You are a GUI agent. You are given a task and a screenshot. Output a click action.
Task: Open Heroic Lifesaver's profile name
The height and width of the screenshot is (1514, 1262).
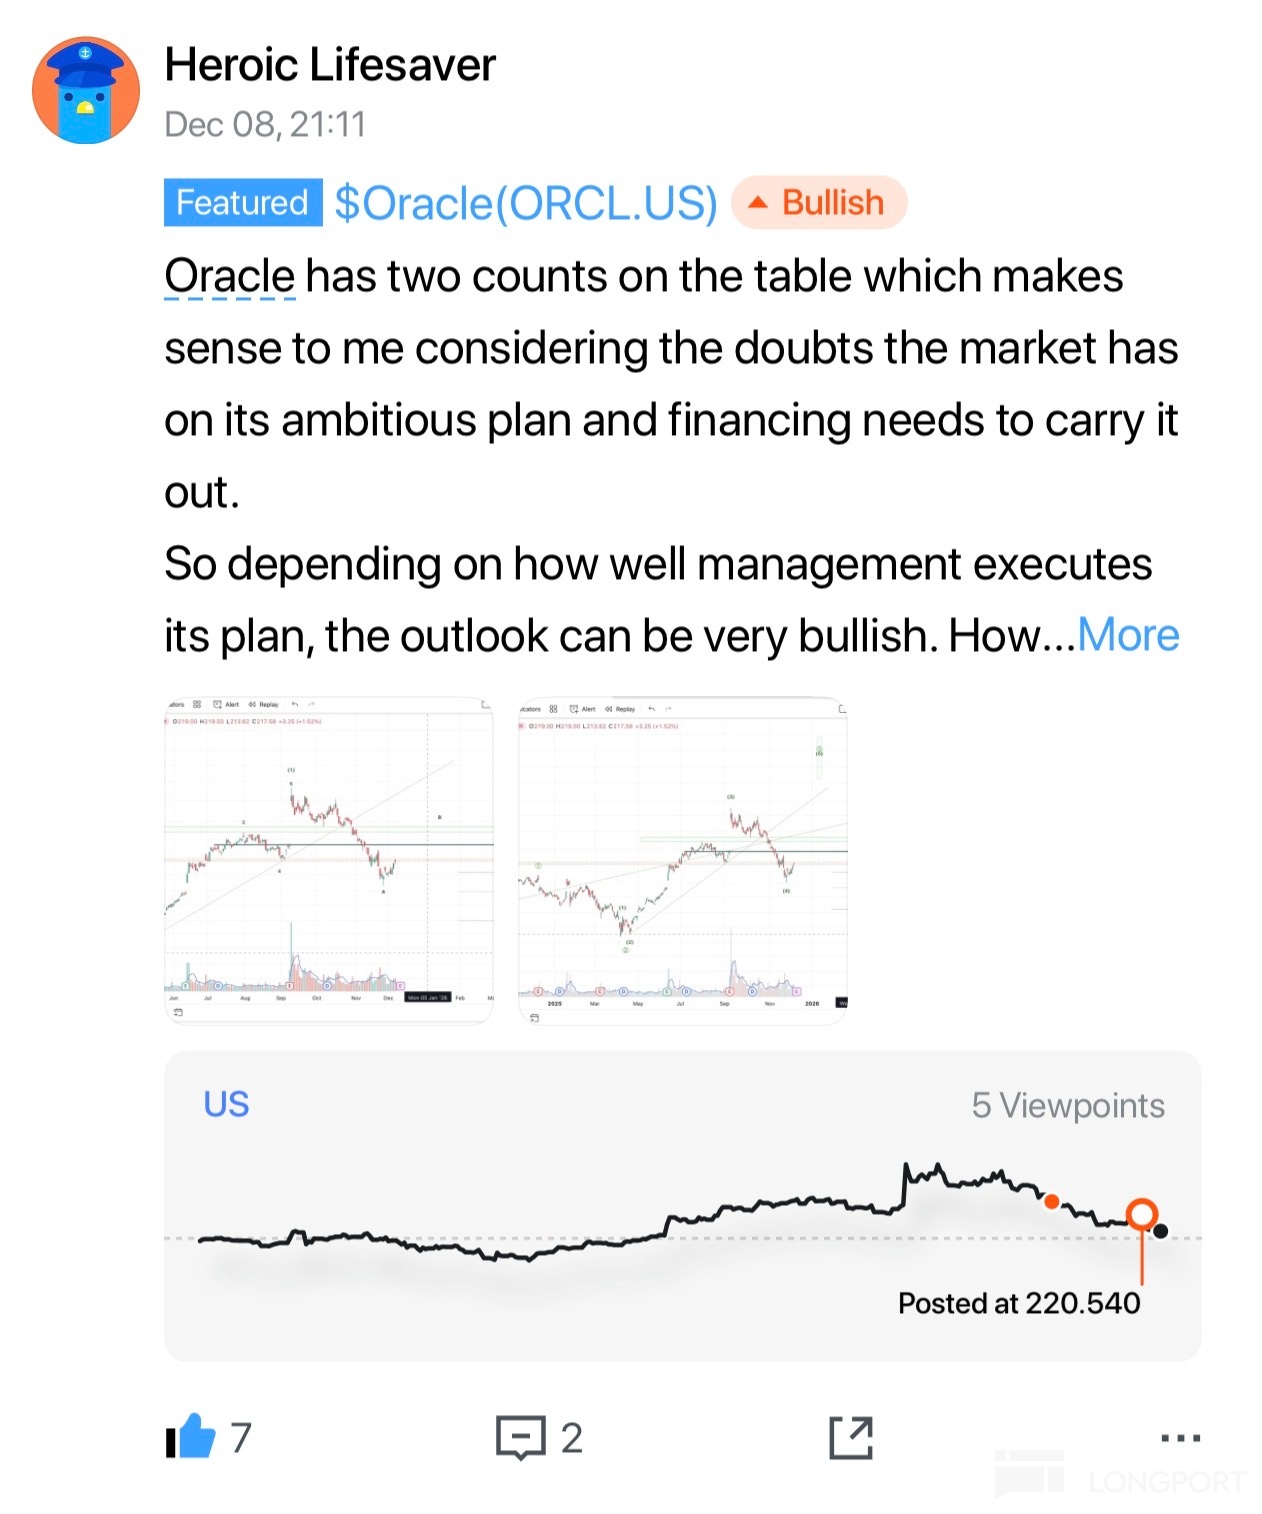pyautogui.click(x=330, y=65)
